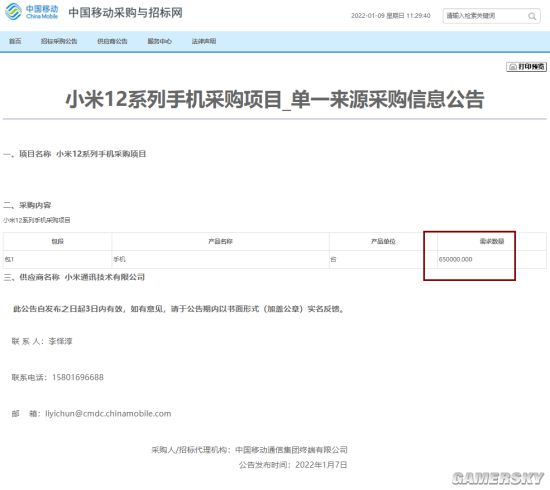The image size is (550, 490).
Task: Select the 650000.000 quantity cell
Action: click(456, 260)
